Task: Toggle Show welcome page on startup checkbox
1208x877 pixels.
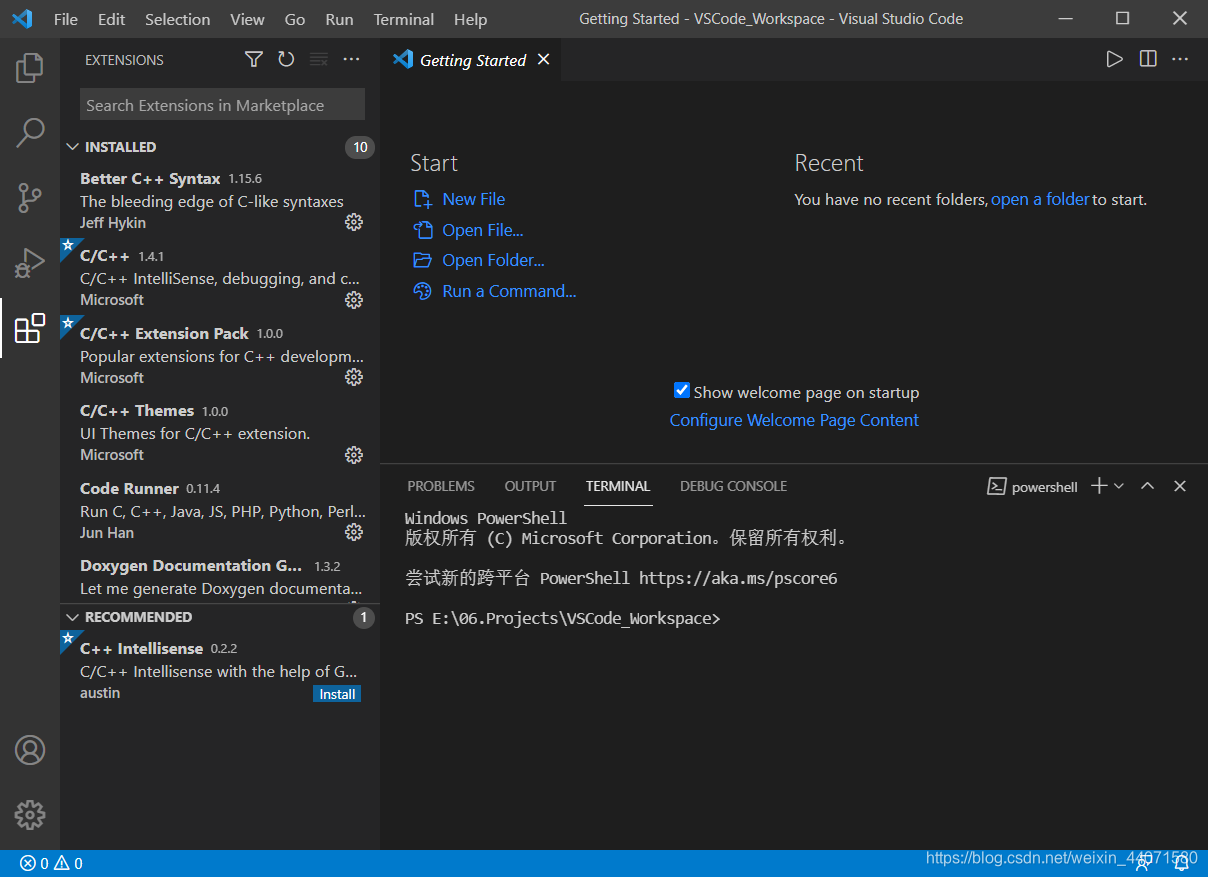Action: tap(682, 391)
